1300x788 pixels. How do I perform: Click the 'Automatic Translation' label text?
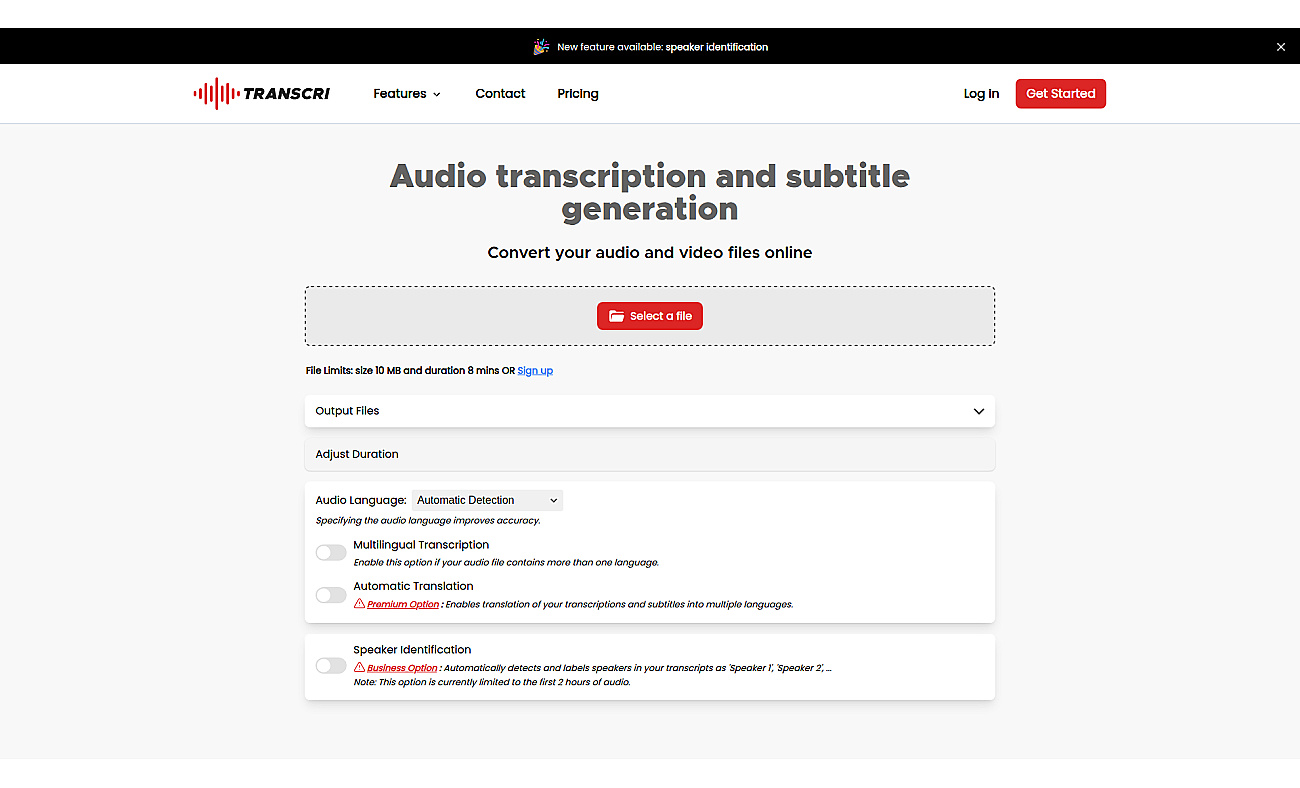413,587
